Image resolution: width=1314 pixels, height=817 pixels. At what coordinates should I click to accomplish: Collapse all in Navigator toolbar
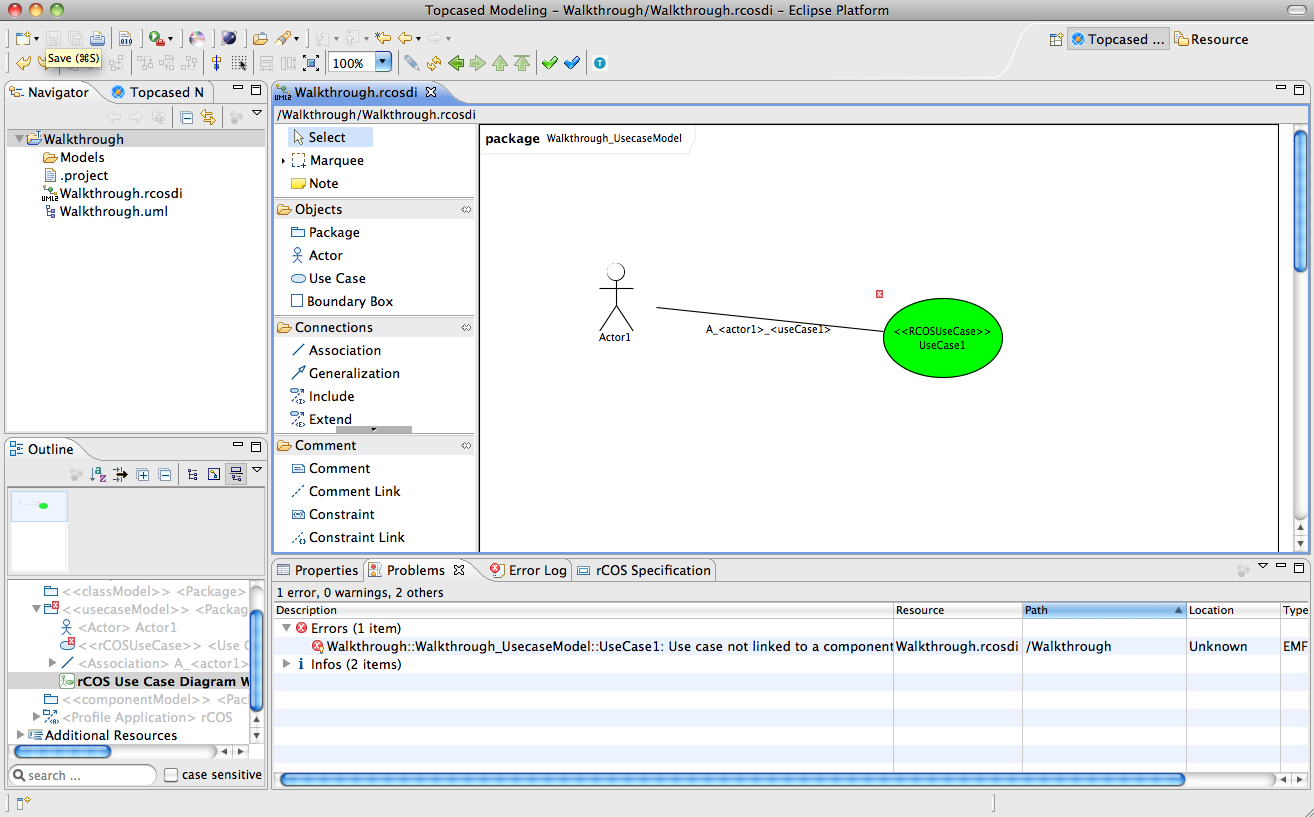click(186, 117)
